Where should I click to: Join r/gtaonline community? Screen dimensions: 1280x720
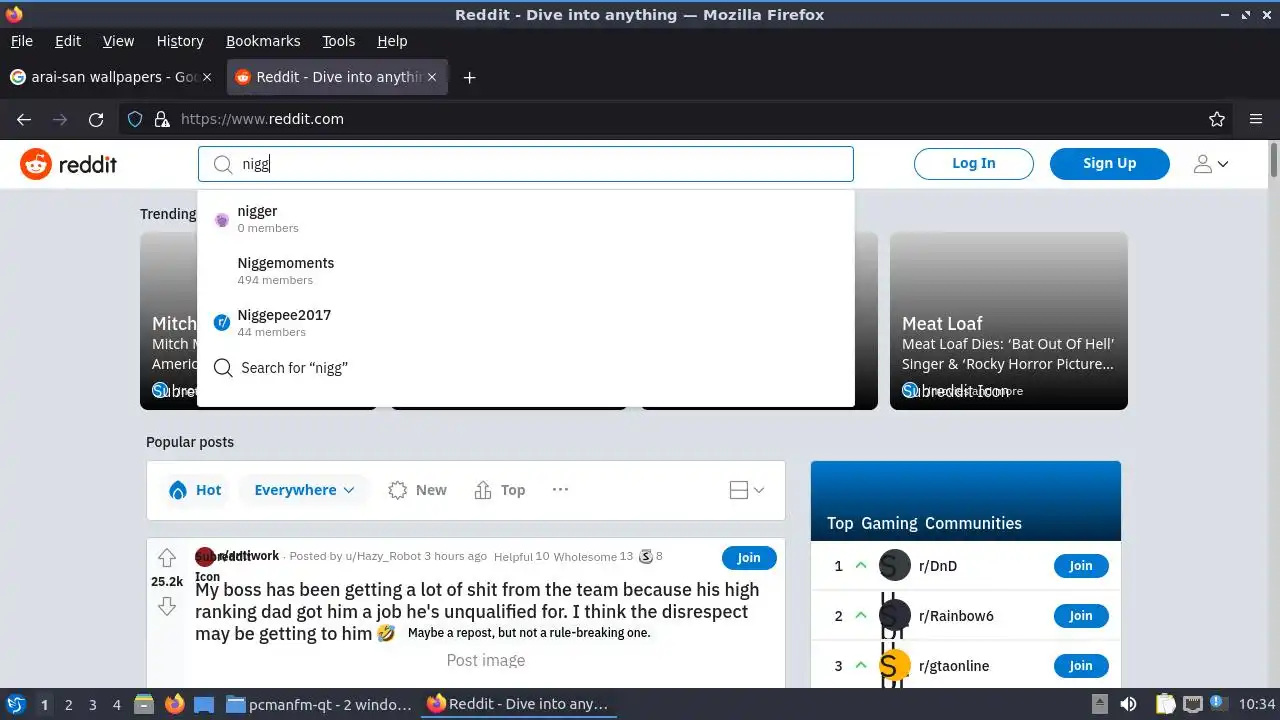pos(1081,666)
